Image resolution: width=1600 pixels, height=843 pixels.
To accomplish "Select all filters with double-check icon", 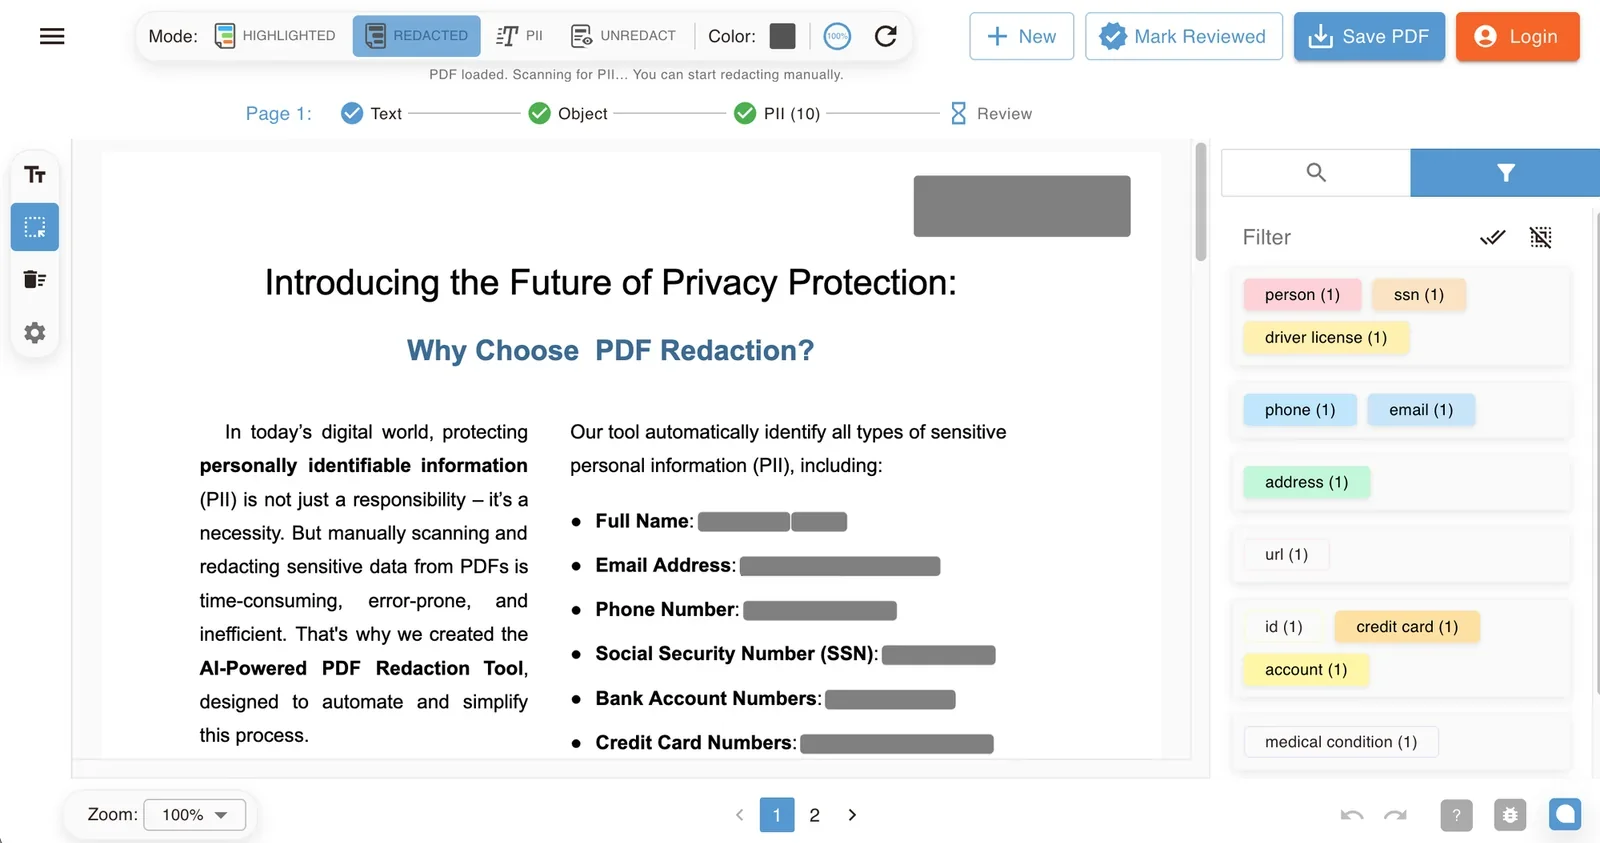I will (1492, 237).
